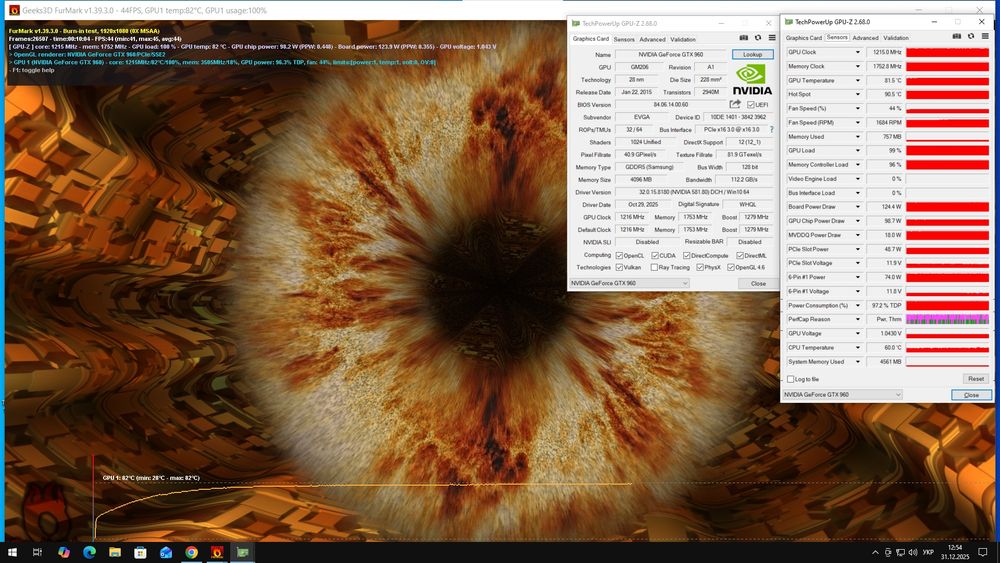This screenshot has width=1000, height=563.
Task: Take screenshot in GPU-Z Graphics Card window
Action: (744, 38)
